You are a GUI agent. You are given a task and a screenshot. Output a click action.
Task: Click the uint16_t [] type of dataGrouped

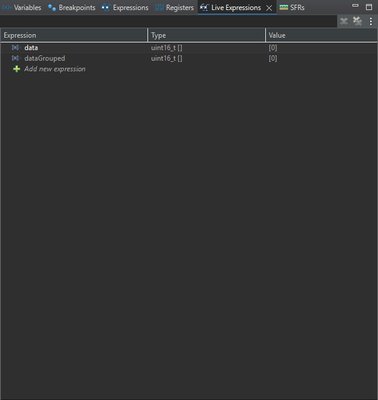click(167, 58)
